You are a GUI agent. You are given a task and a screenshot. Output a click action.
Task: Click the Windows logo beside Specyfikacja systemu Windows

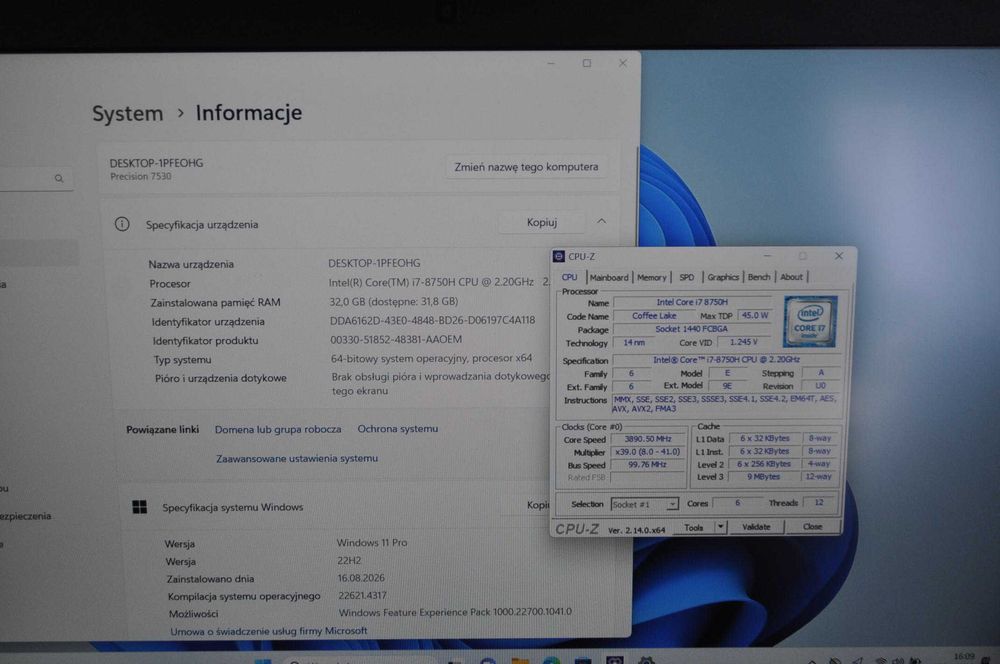(140, 507)
